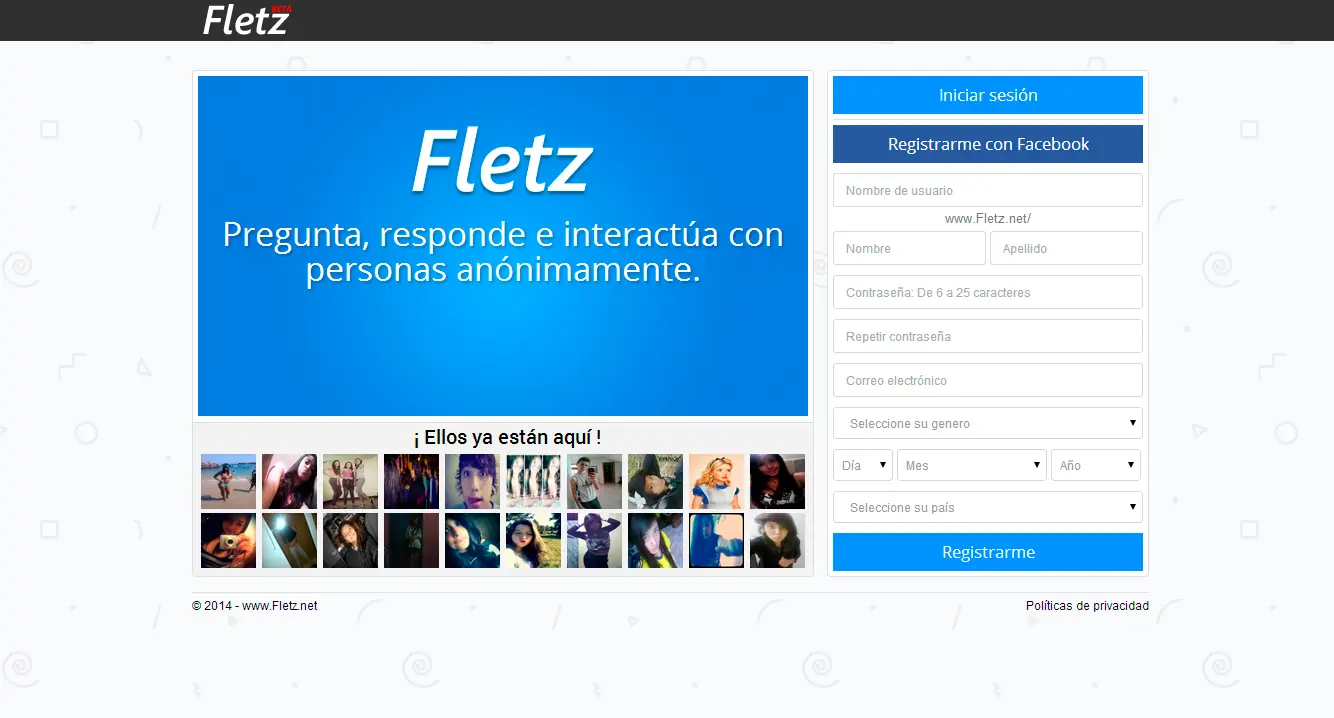Click the www.Fletz.net/ label under username
The image size is (1334, 718).
988,218
